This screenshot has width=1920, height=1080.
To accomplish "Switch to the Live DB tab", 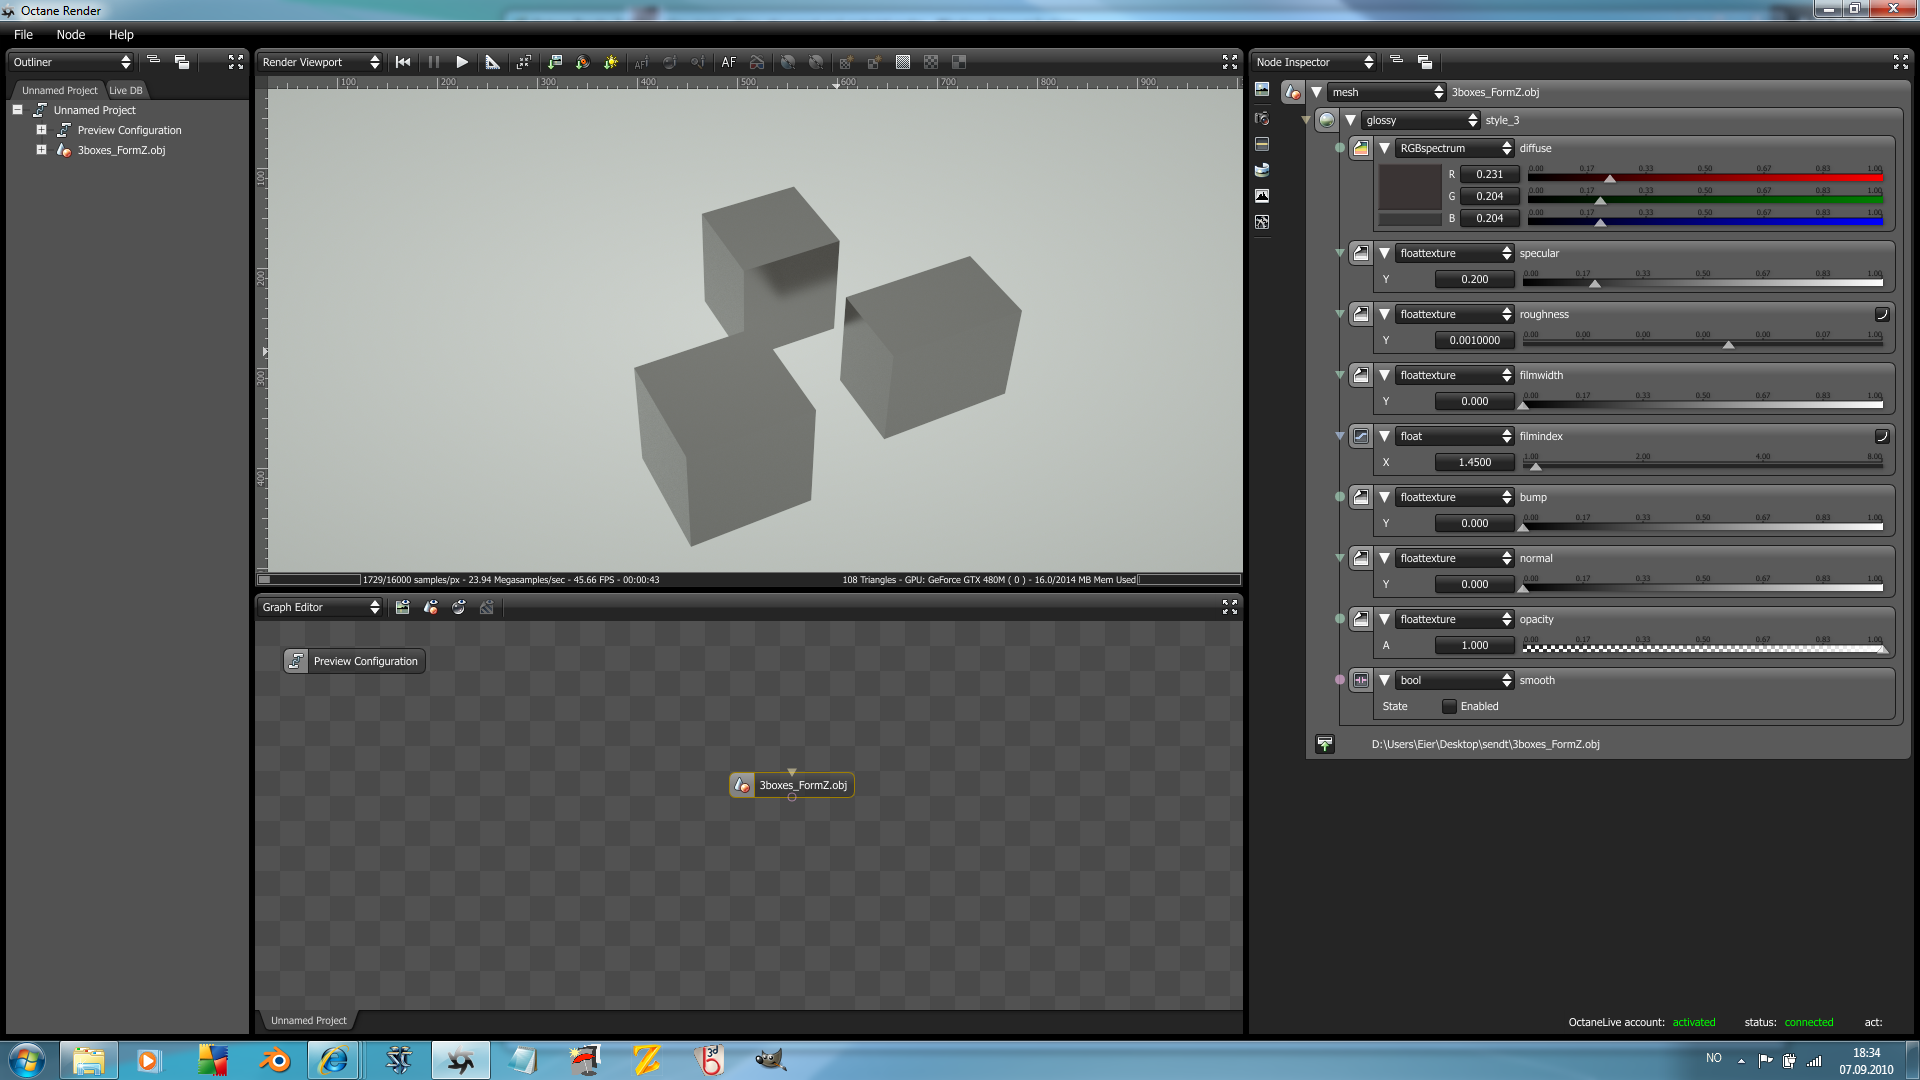I will (126, 90).
